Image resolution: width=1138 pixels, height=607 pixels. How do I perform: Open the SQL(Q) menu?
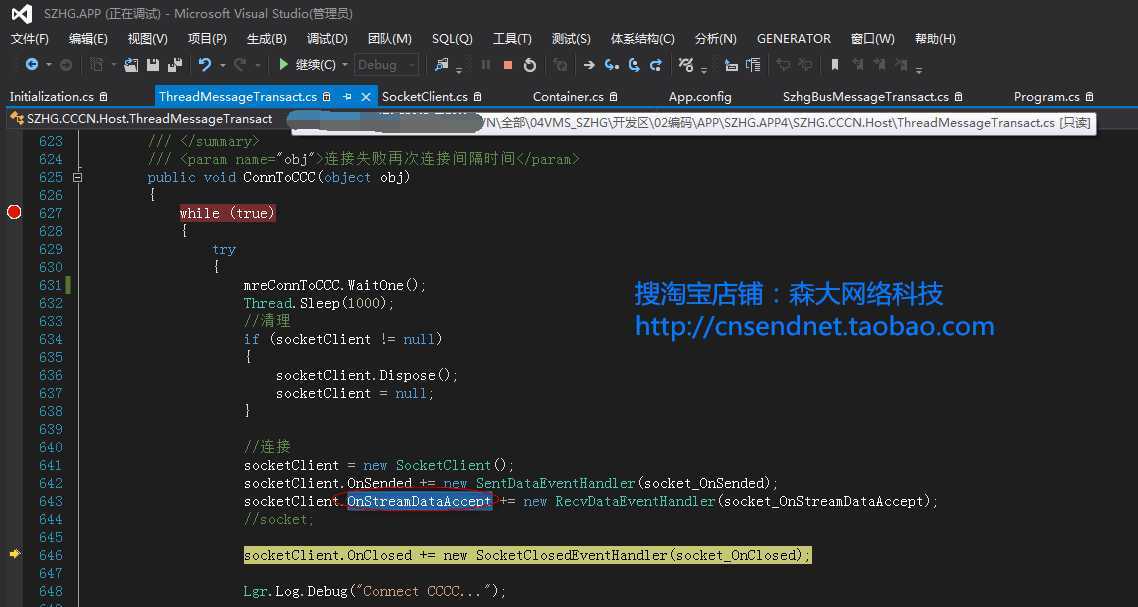[452, 38]
